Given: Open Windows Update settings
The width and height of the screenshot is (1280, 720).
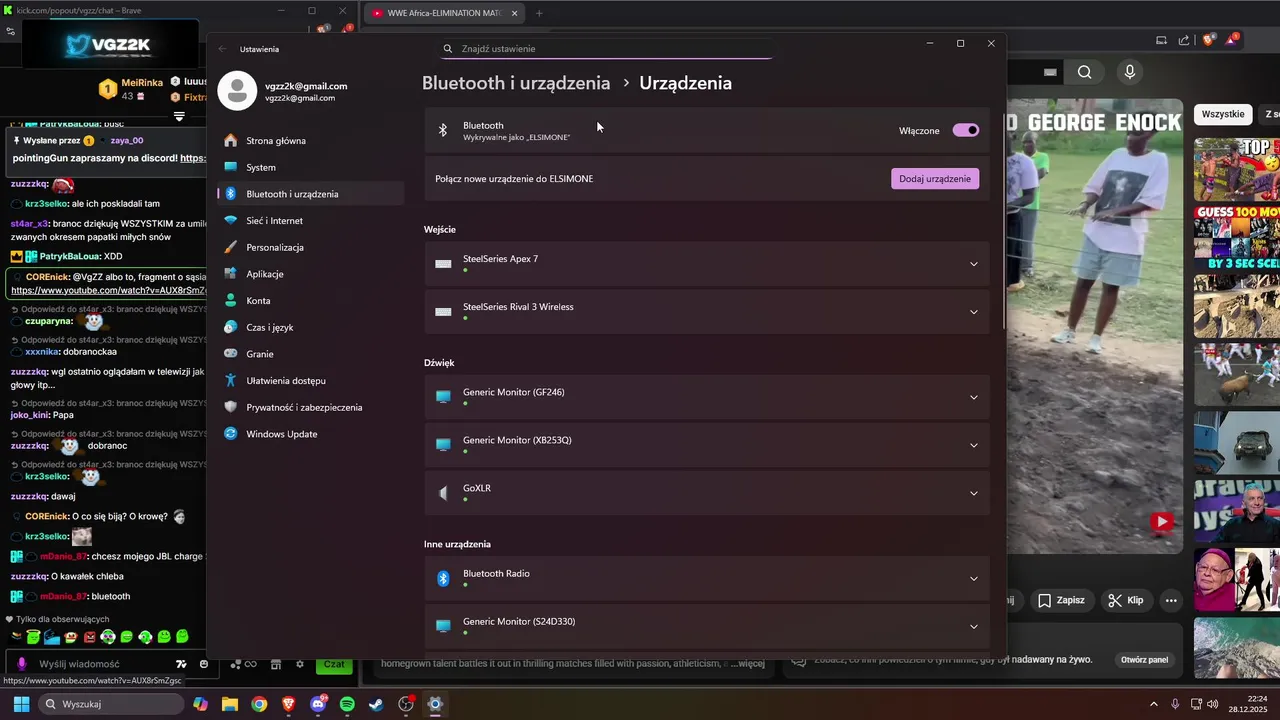Looking at the screenshot, I should coord(310,434).
